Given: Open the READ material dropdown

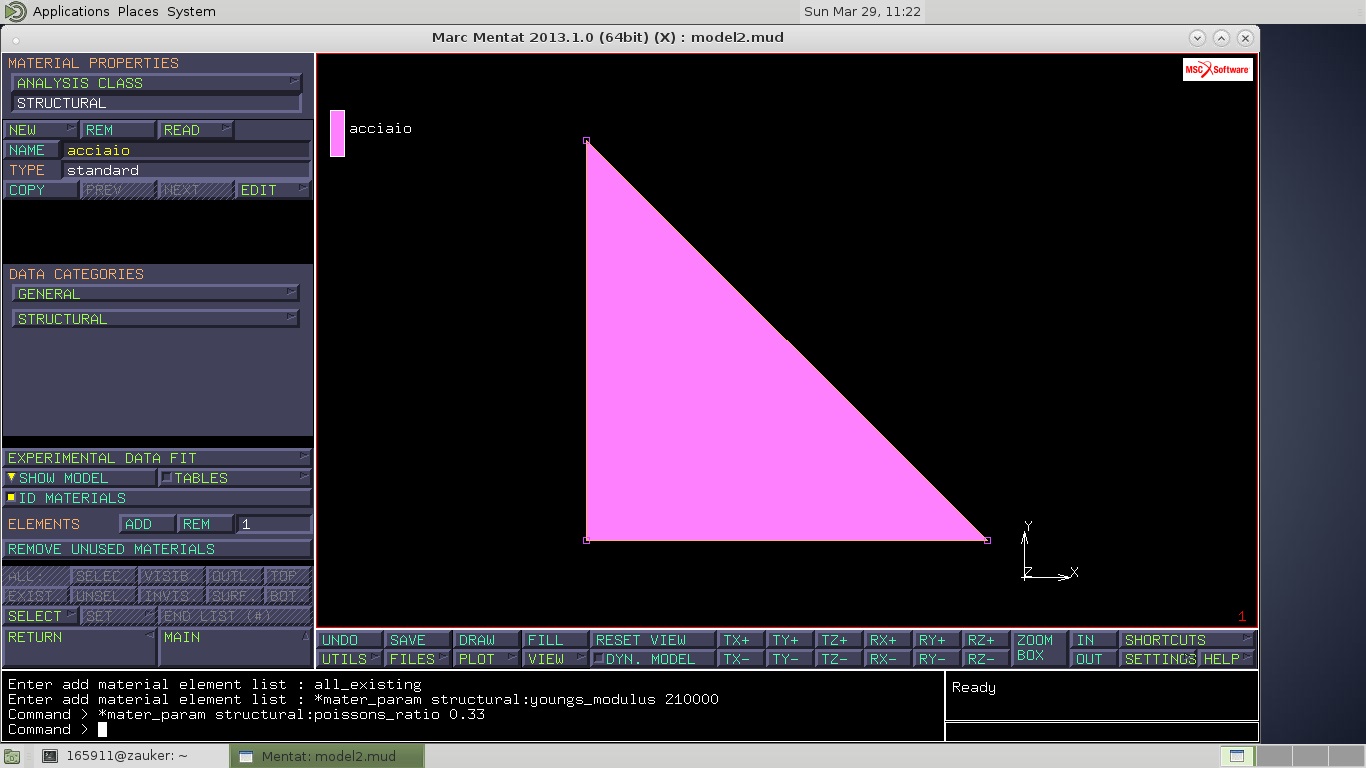Looking at the screenshot, I should 195,130.
